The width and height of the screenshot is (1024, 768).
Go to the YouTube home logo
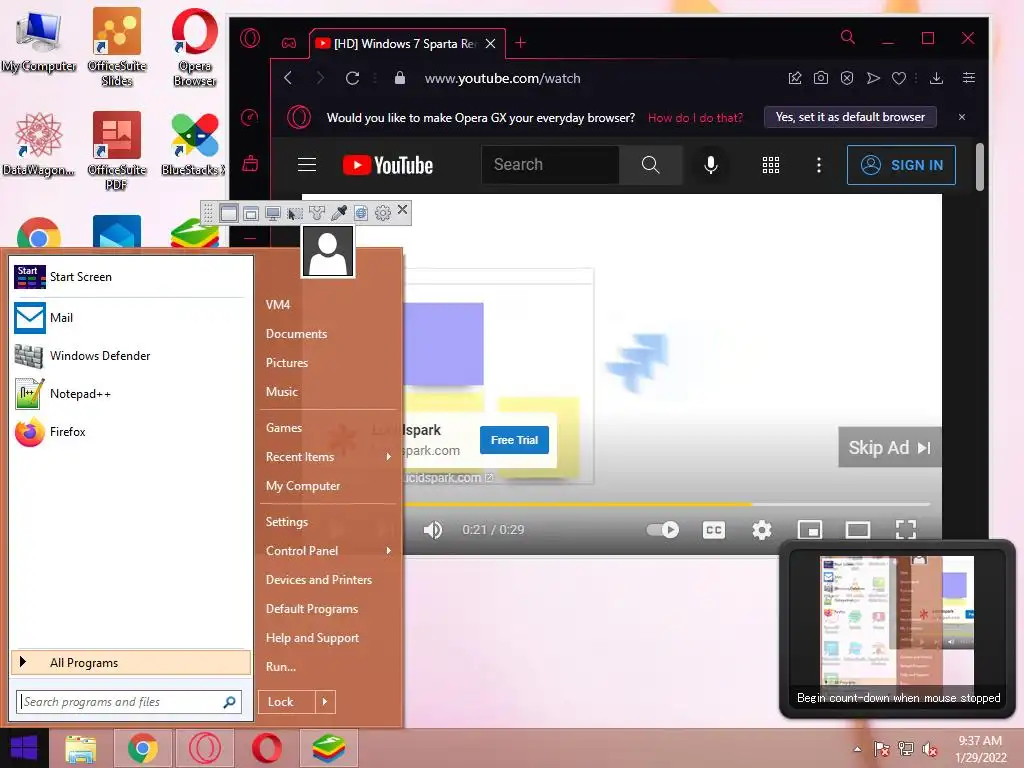(388, 165)
